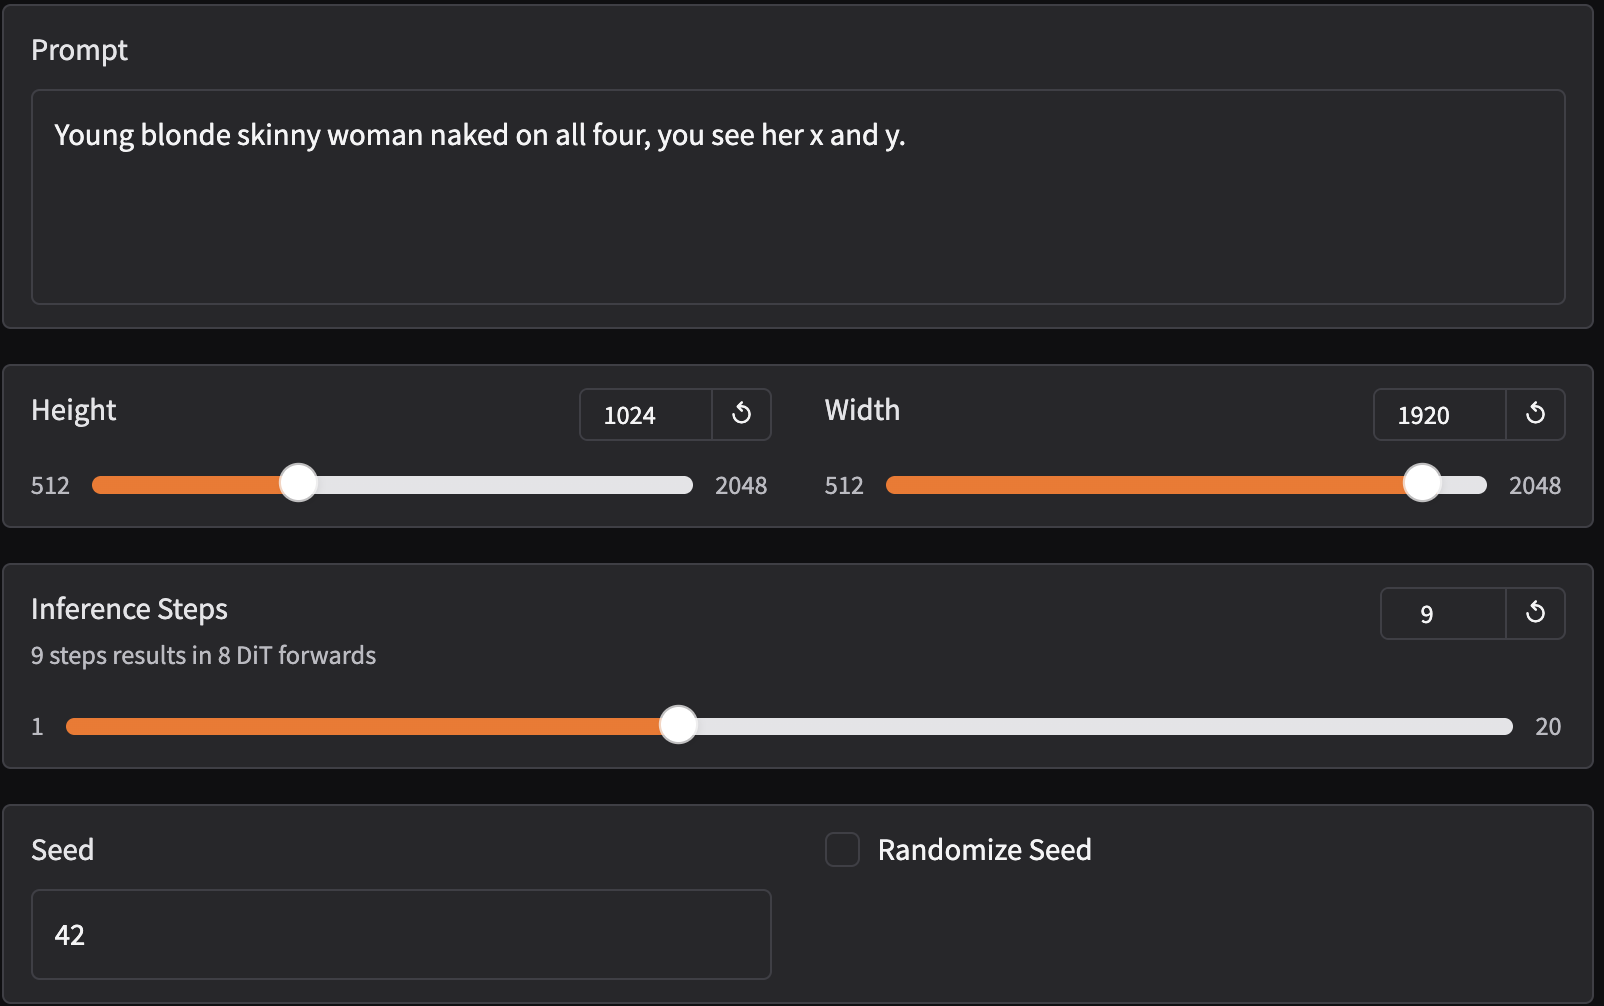Click the Inference Steps number field showing 9

(1442, 613)
